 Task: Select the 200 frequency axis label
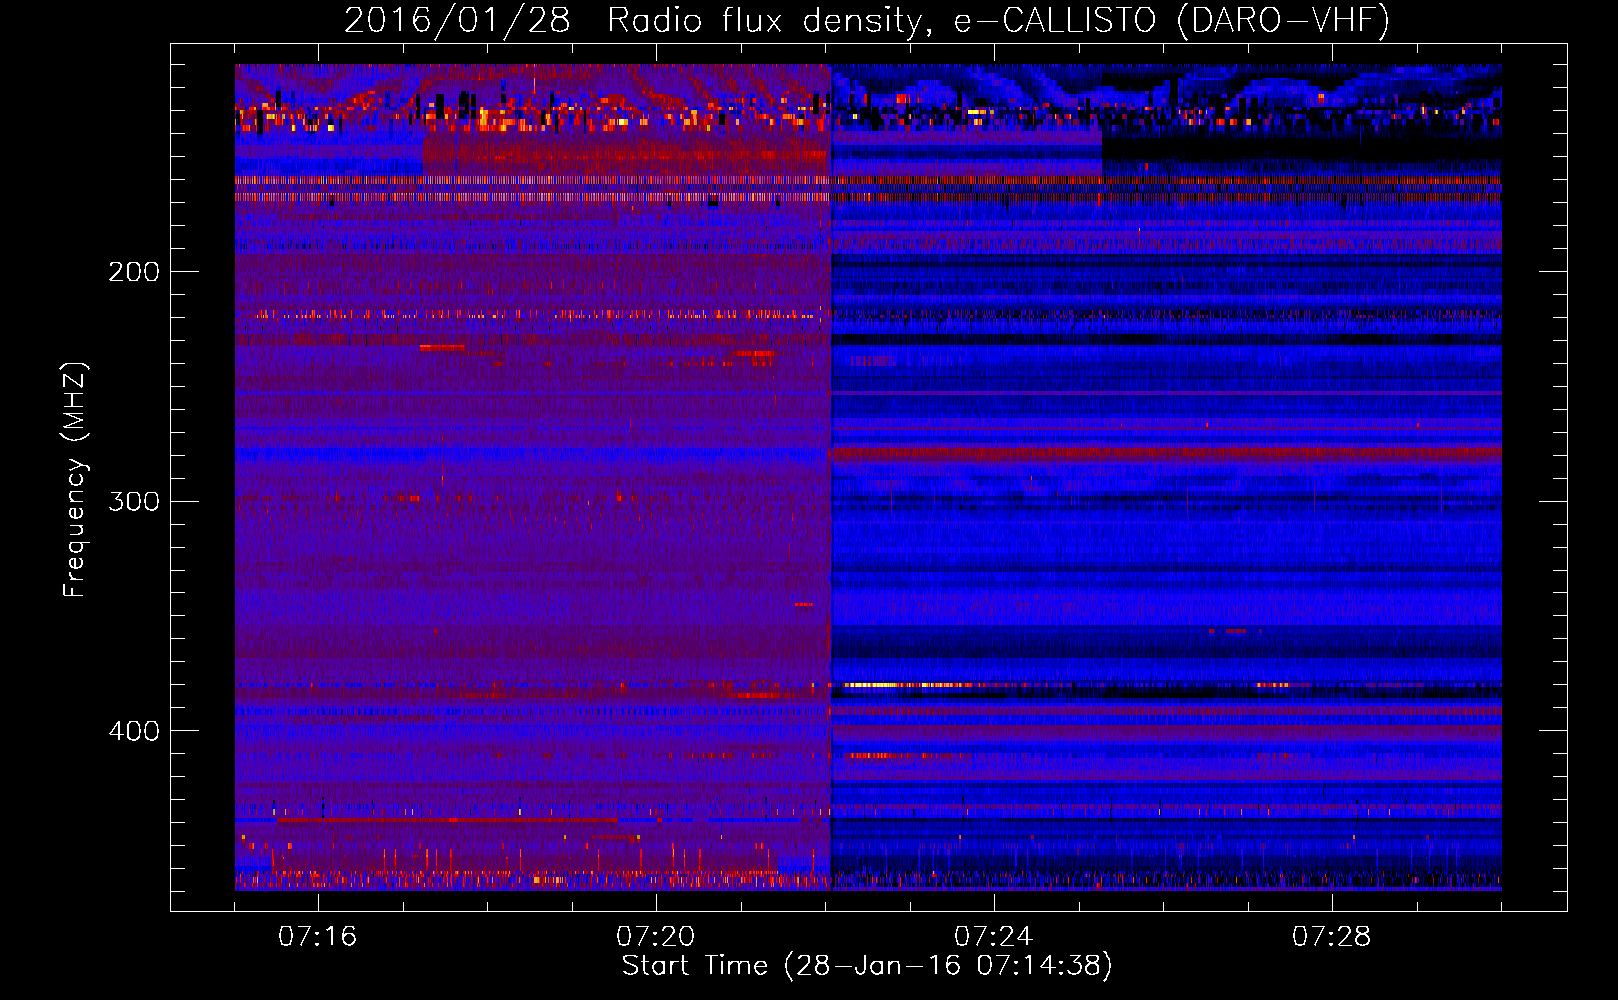(133, 272)
